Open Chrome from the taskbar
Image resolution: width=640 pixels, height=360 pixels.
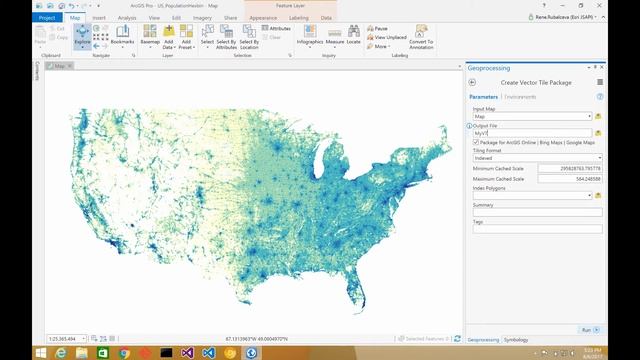[124, 353]
